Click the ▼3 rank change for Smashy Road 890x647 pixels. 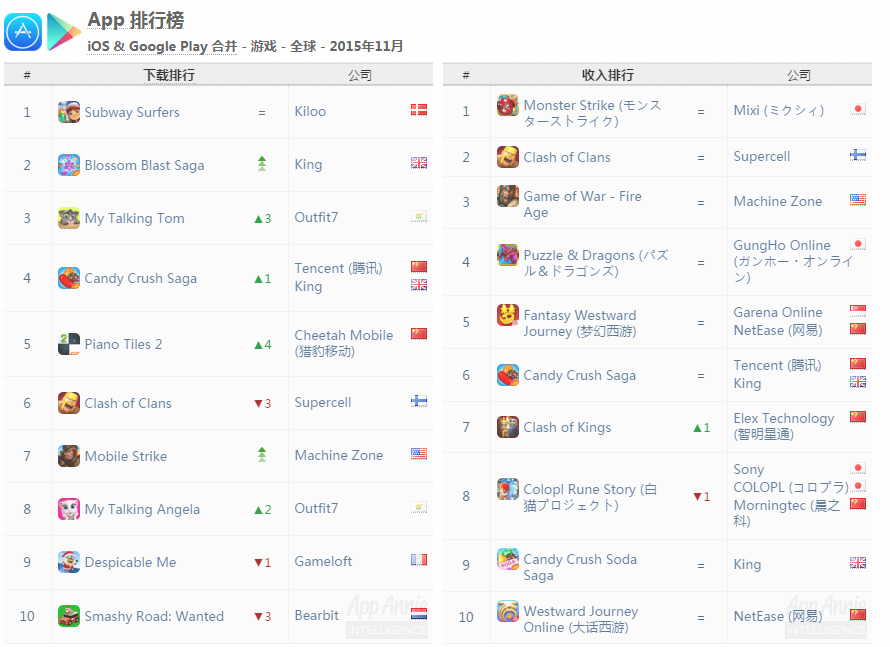pyautogui.click(x=262, y=616)
